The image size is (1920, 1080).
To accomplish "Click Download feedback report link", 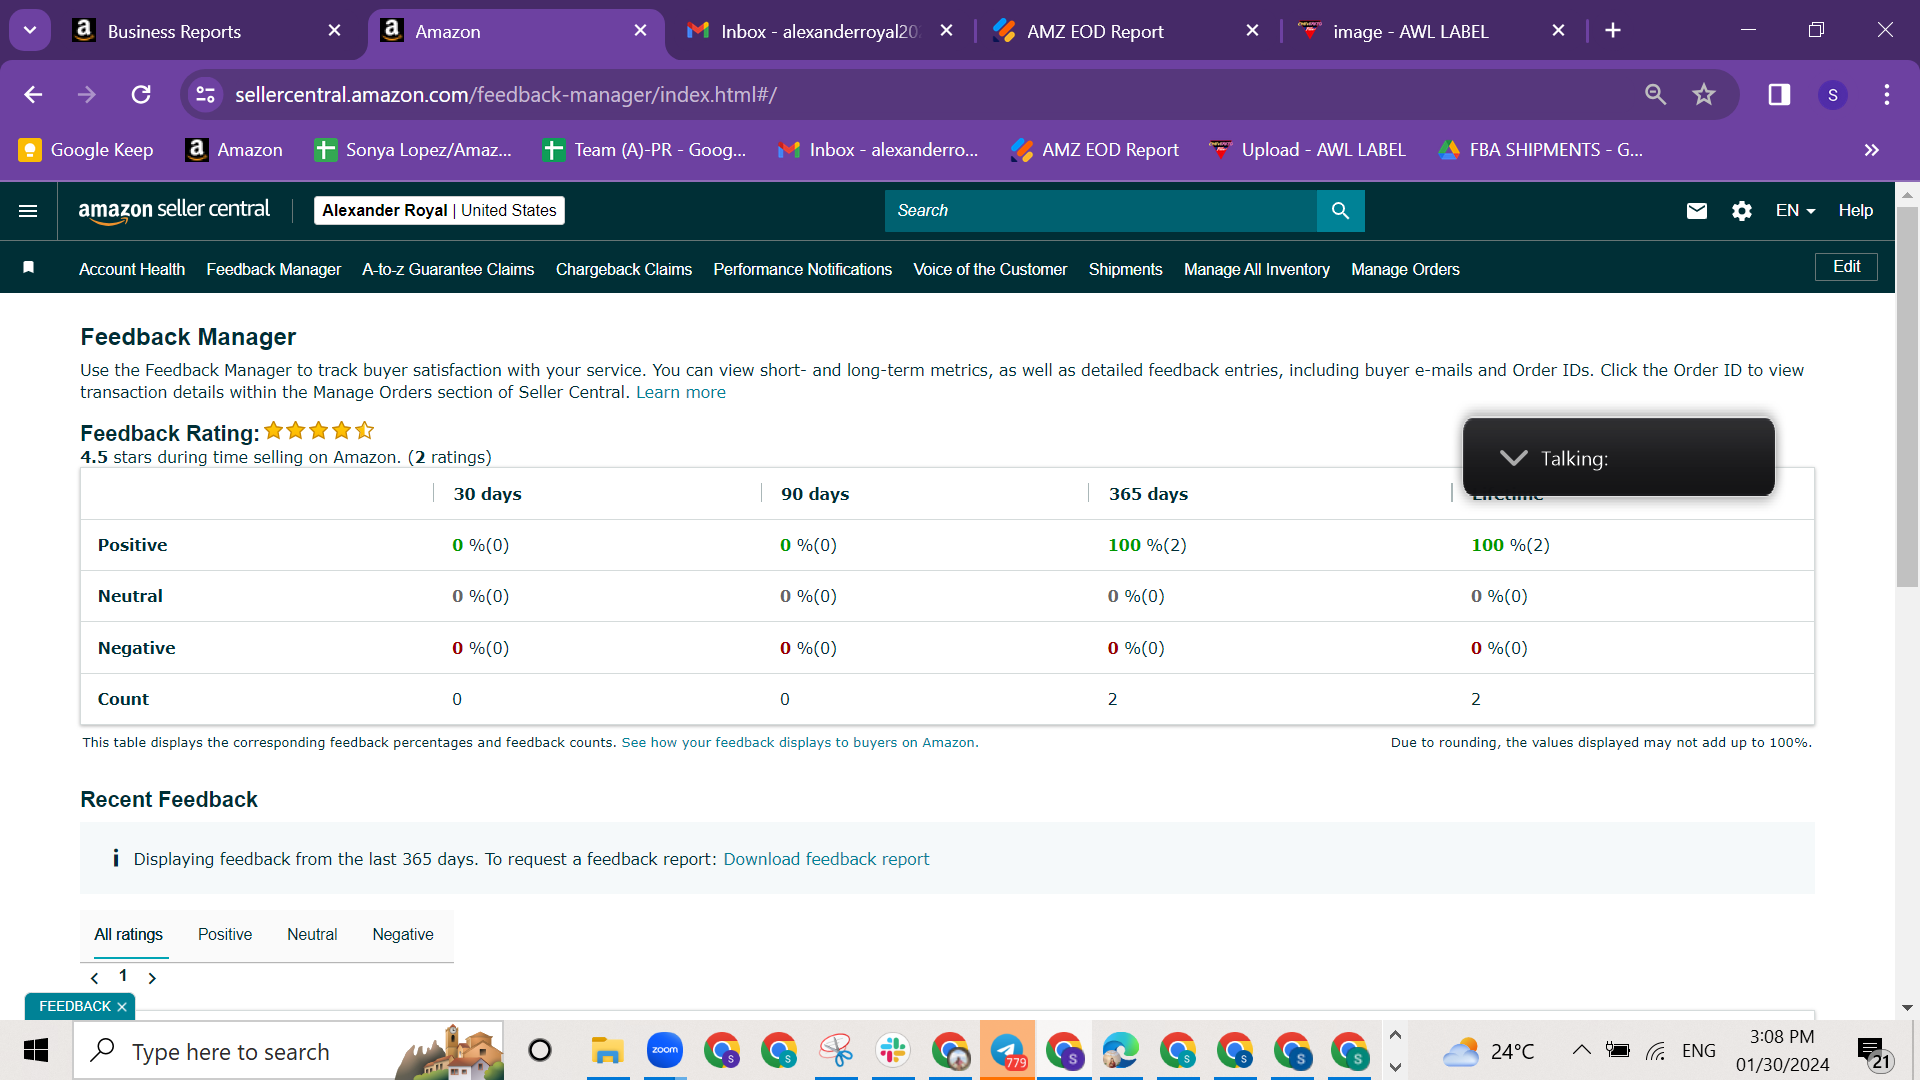I will pyautogui.click(x=826, y=860).
